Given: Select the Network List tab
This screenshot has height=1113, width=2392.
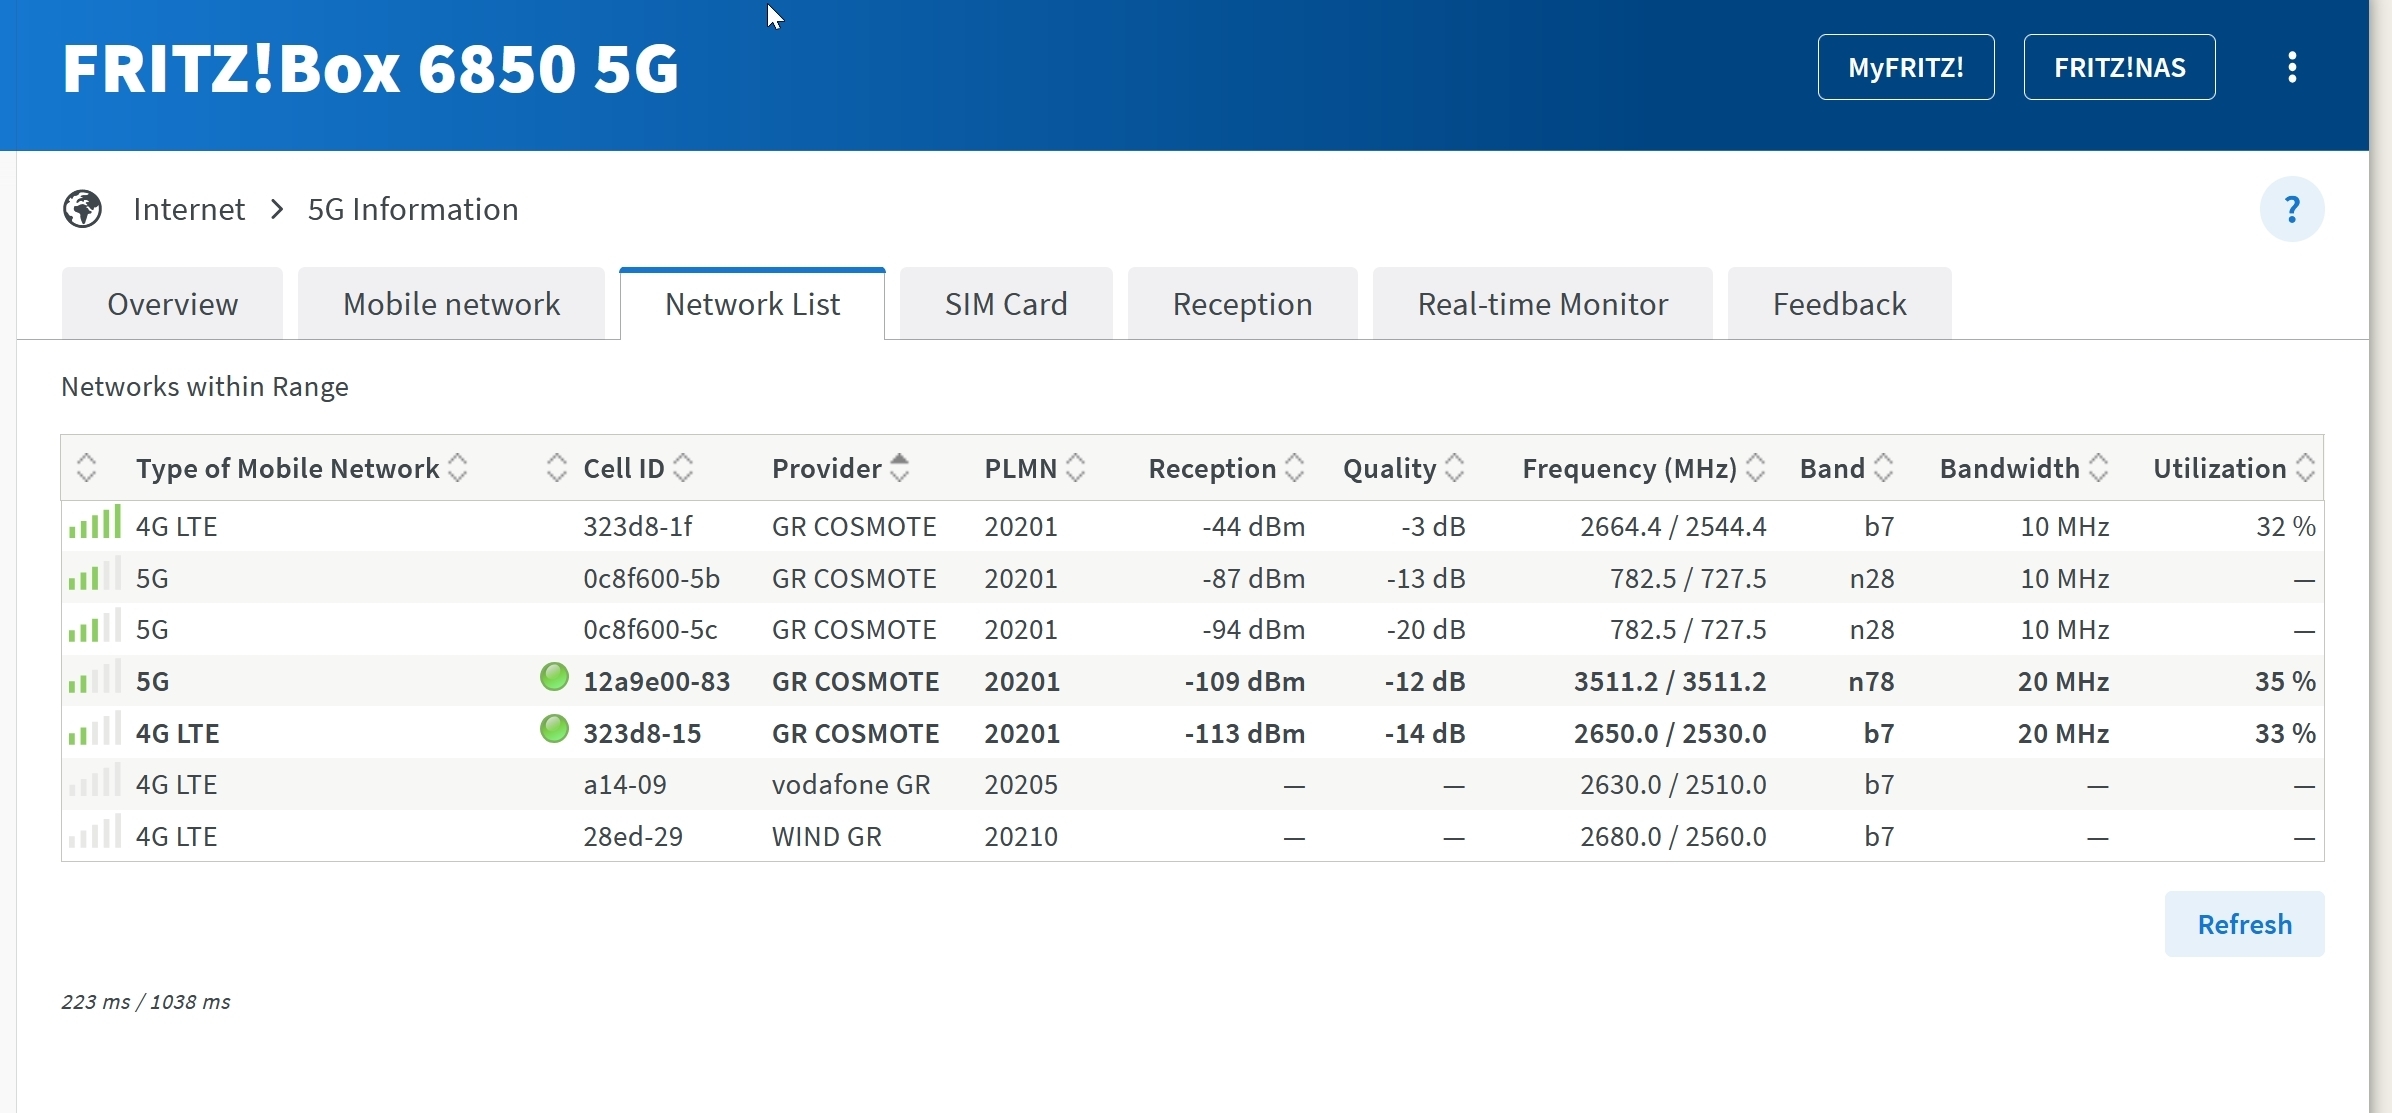Looking at the screenshot, I should [x=752, y=304].
